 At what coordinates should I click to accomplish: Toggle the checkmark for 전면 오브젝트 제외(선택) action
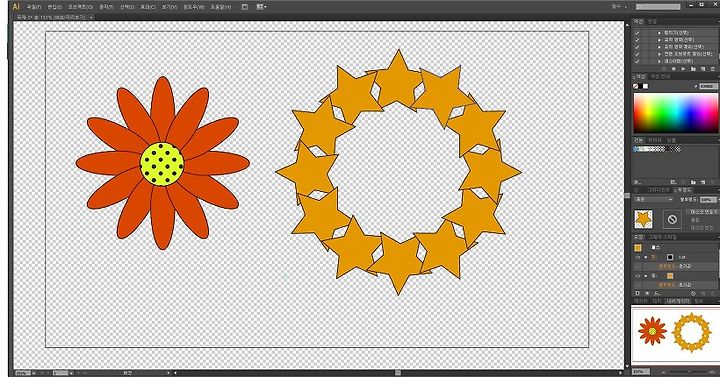coord(637,54)
